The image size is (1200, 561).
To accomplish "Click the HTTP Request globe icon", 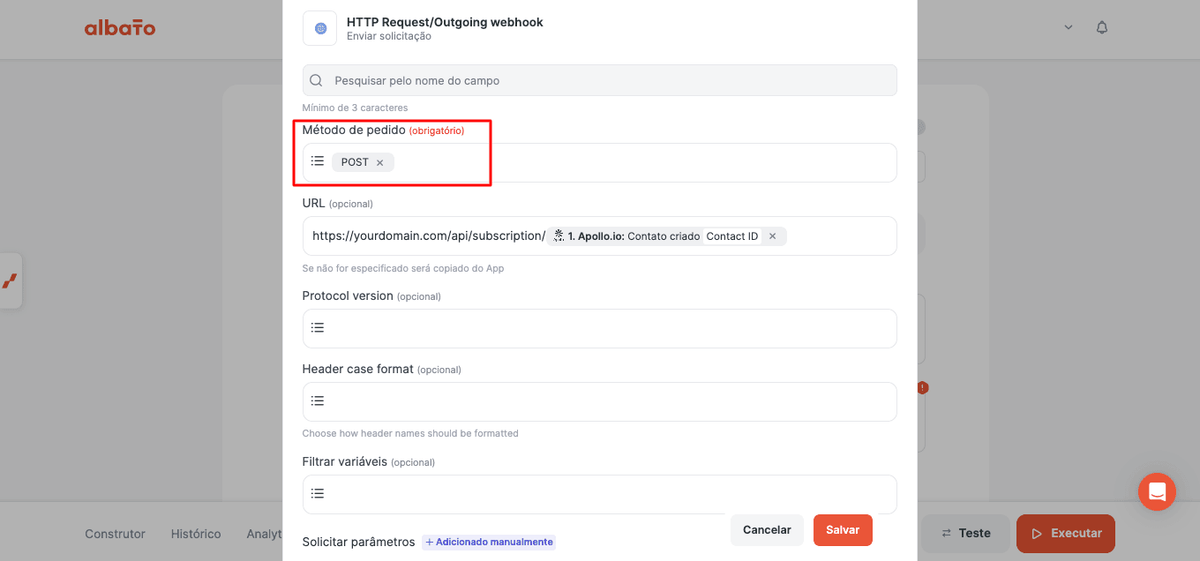I will point(320,28).
